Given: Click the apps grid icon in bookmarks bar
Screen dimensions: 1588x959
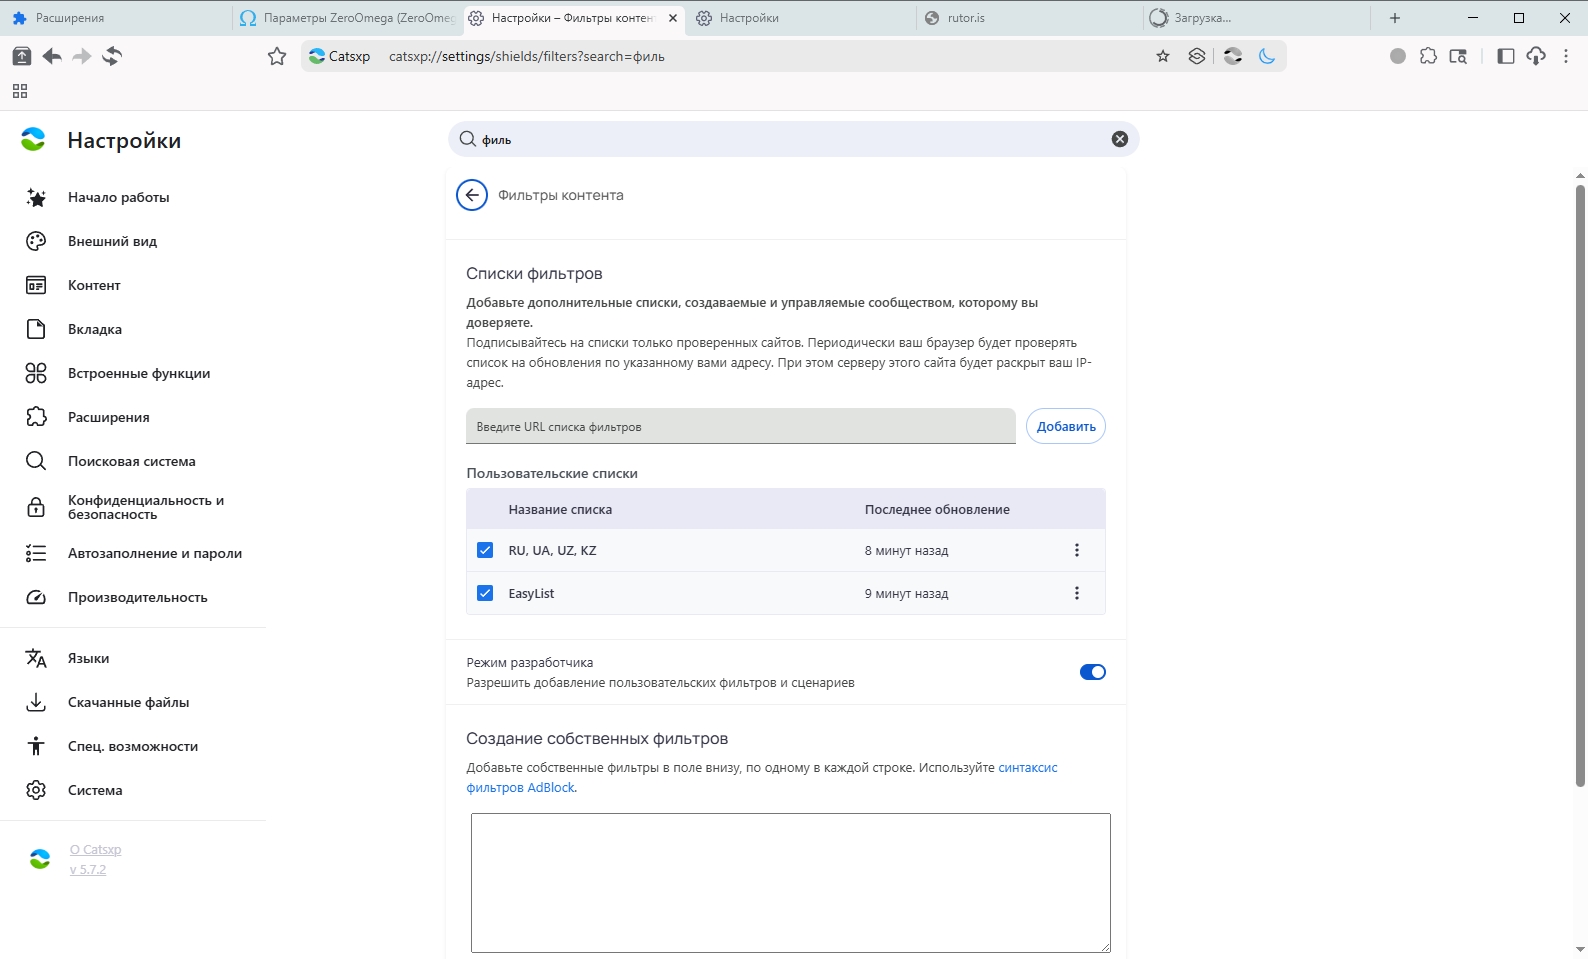Looking at the screenshot, I should tap(20, 91).
